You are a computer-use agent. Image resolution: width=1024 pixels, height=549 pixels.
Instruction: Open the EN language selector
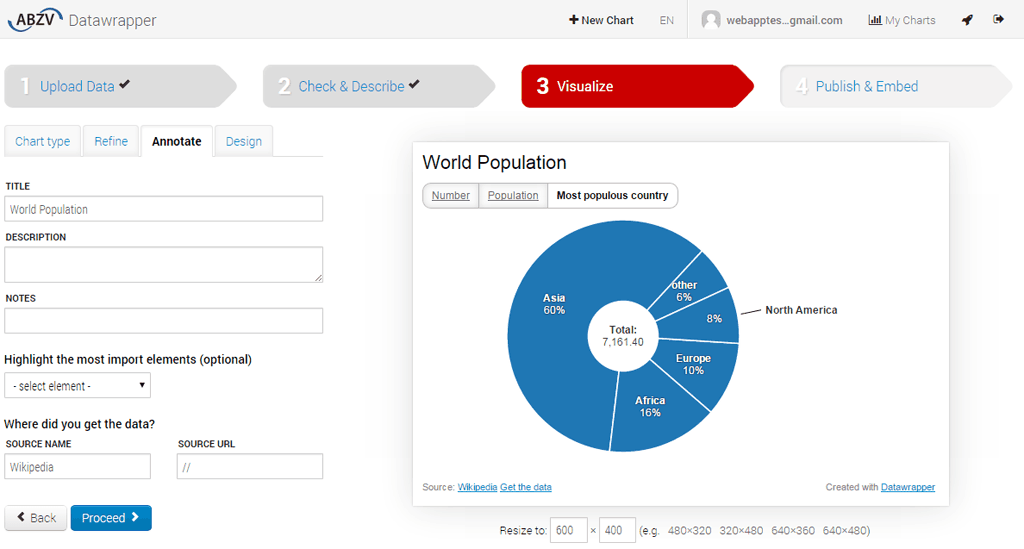point(666,20)
